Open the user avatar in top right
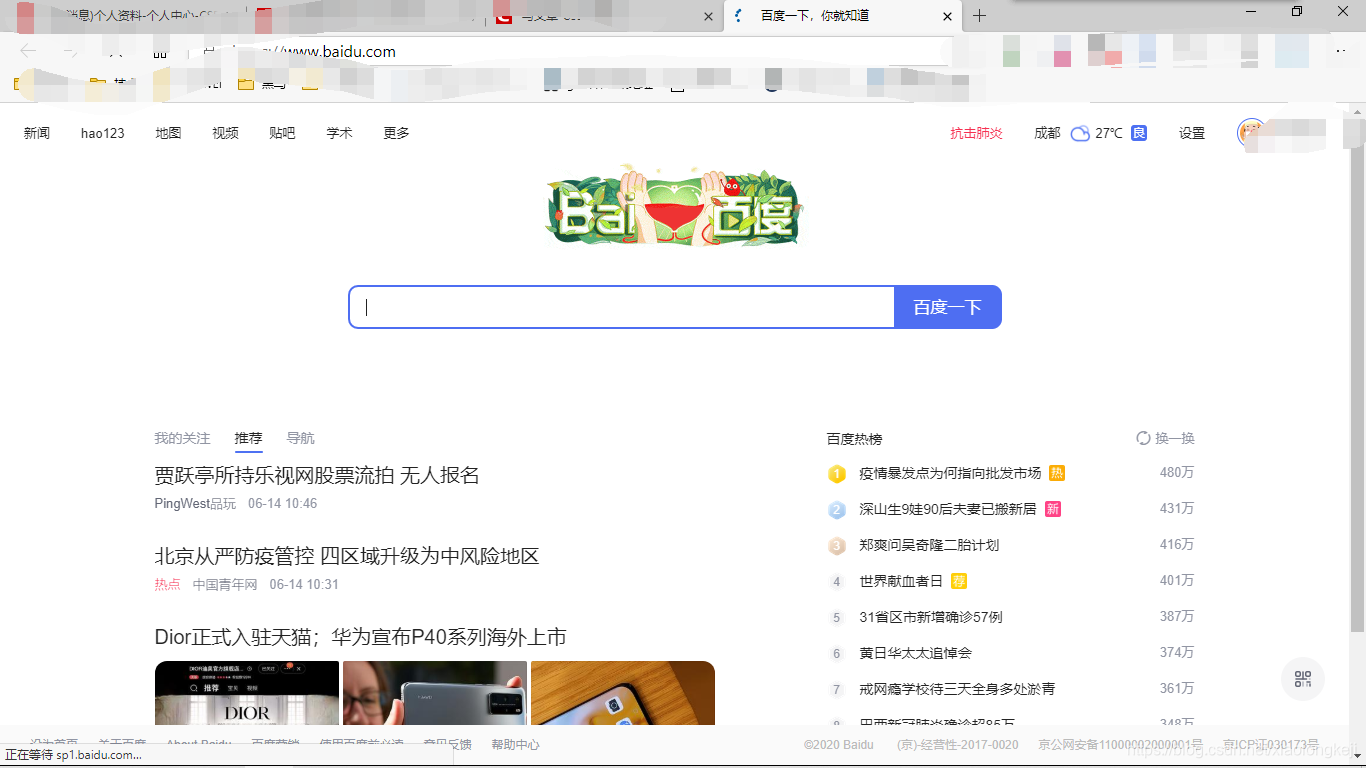Image resolution: width=1366 pixels, height=768 pixels. [1250, 132]
